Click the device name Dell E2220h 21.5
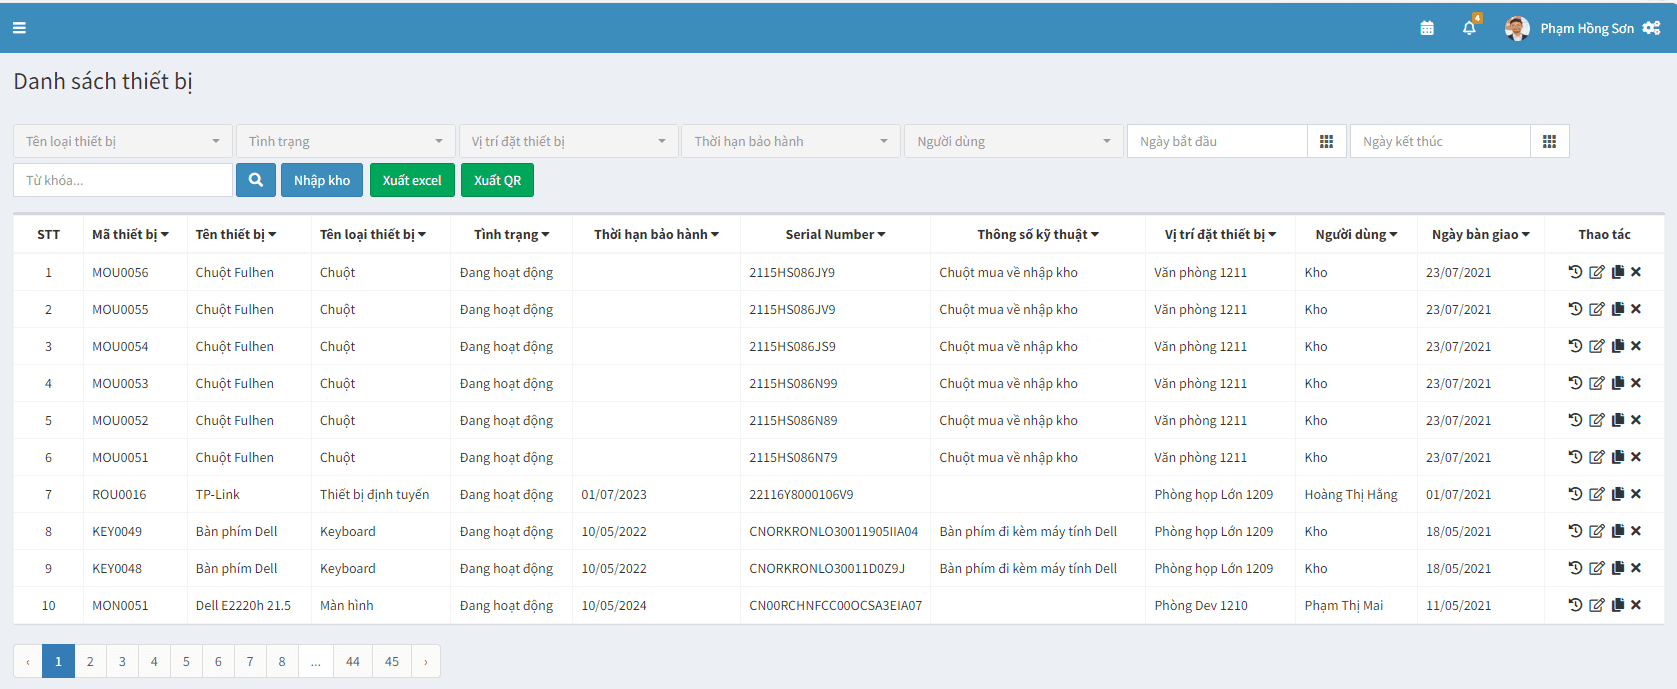The height and width of the screenshot is (689, 1677). (x=243, y=605)
